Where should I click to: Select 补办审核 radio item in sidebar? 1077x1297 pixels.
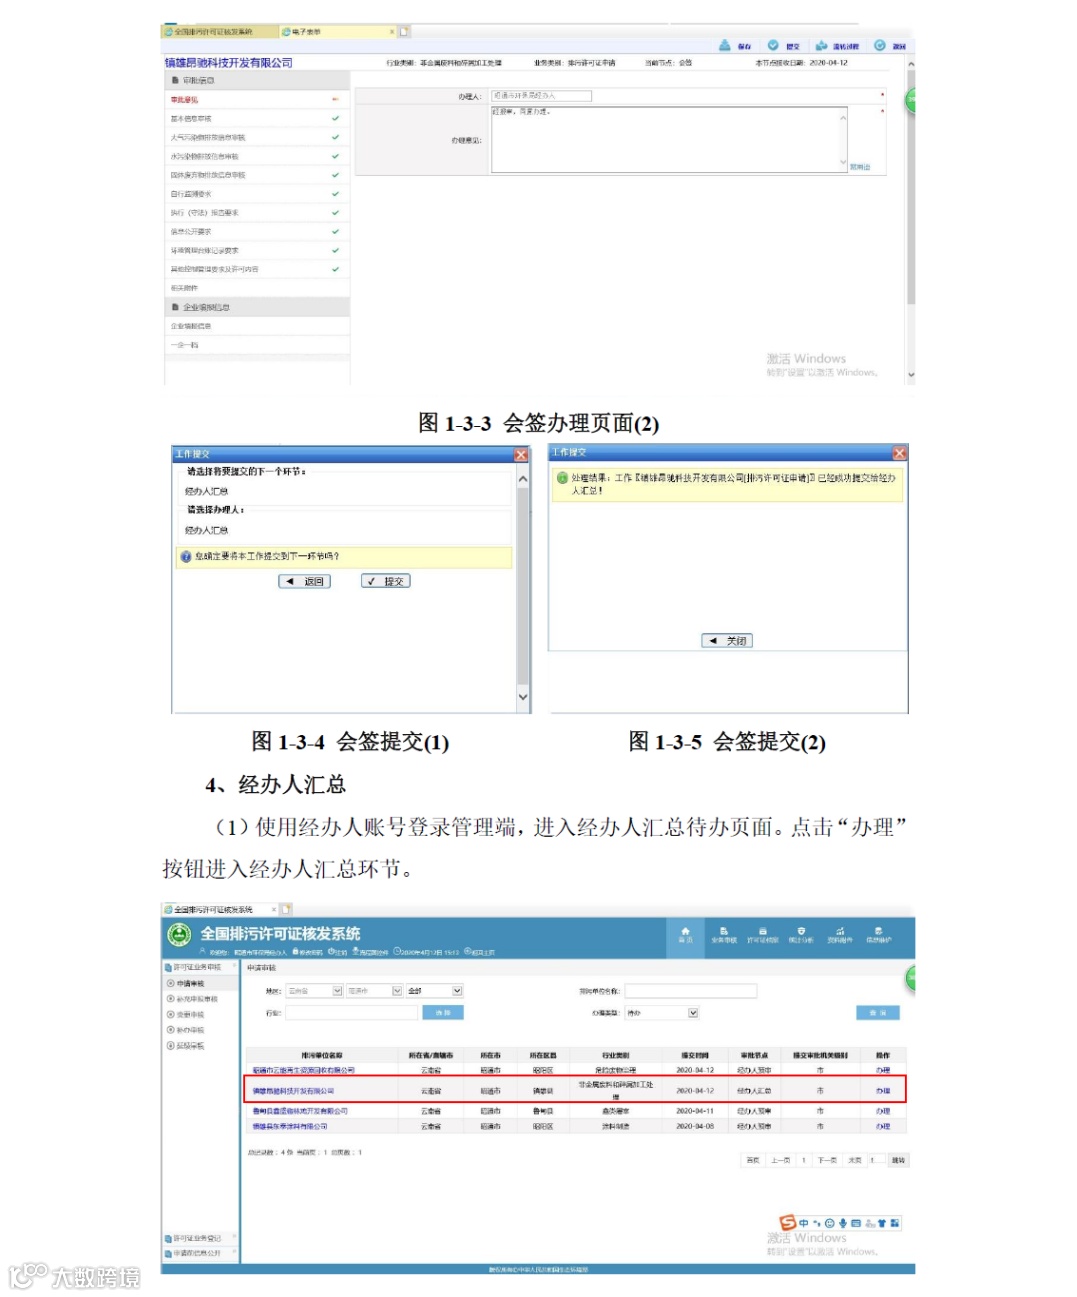[x=186, y=1030]
